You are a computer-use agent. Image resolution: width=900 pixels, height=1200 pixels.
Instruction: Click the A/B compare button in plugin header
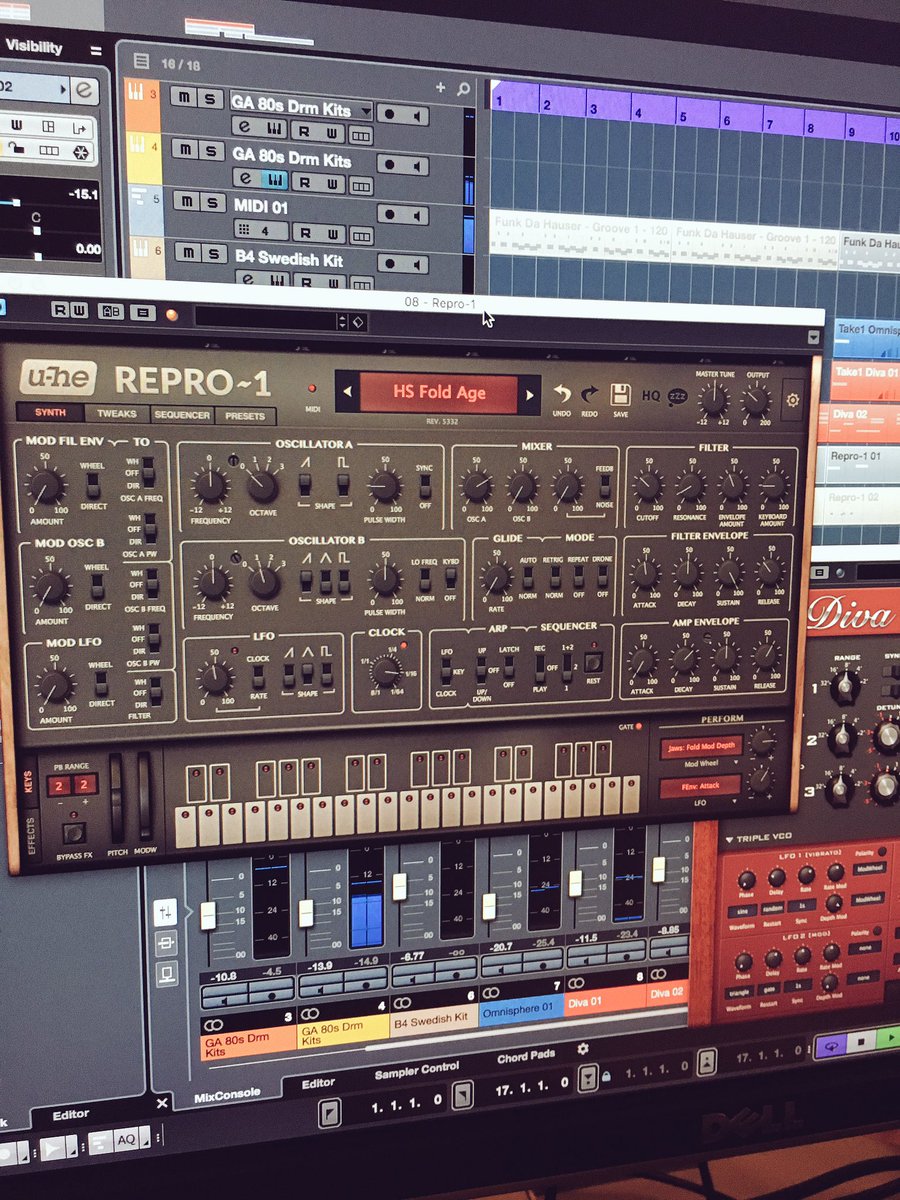tap(112, 311)
